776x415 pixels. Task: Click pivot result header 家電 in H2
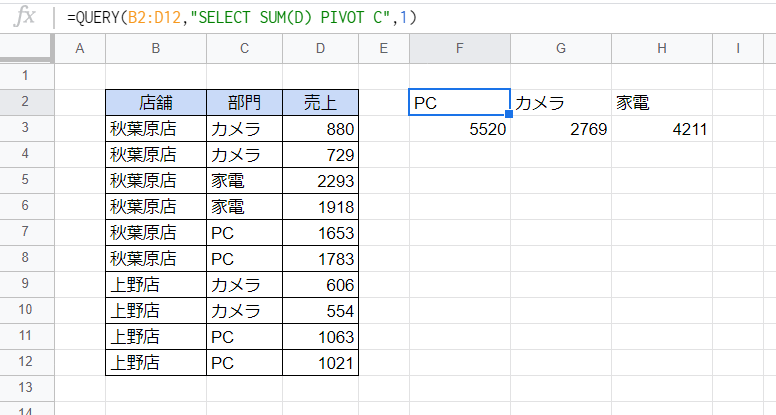tap(662, 102)
